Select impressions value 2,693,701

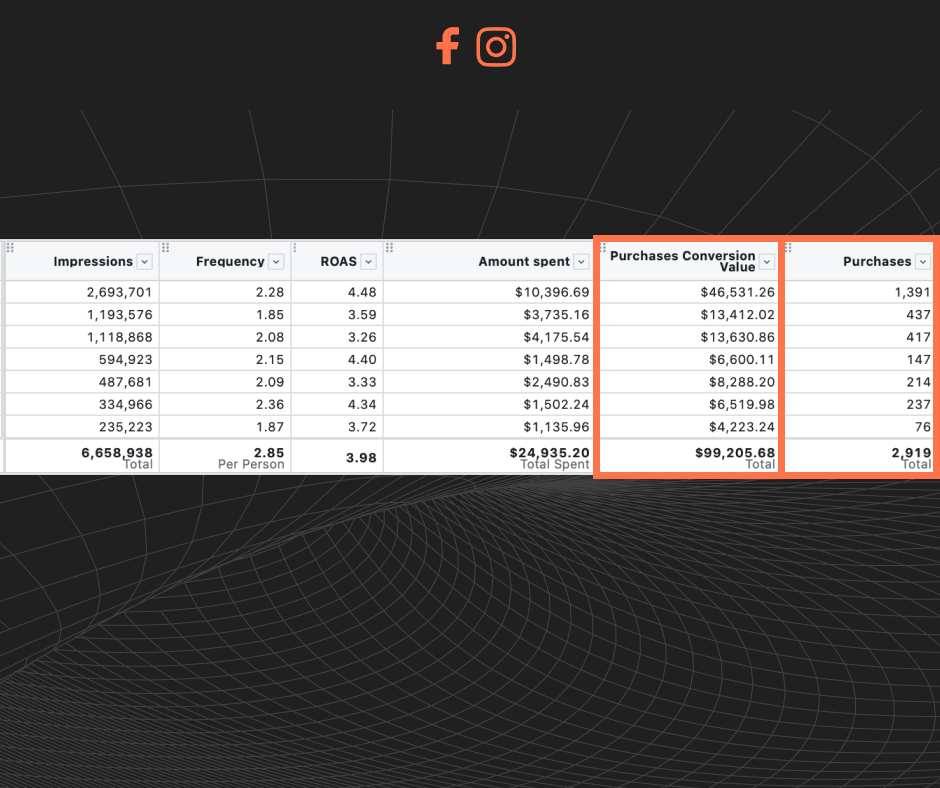pyautogui.click(x=119, y=292)
